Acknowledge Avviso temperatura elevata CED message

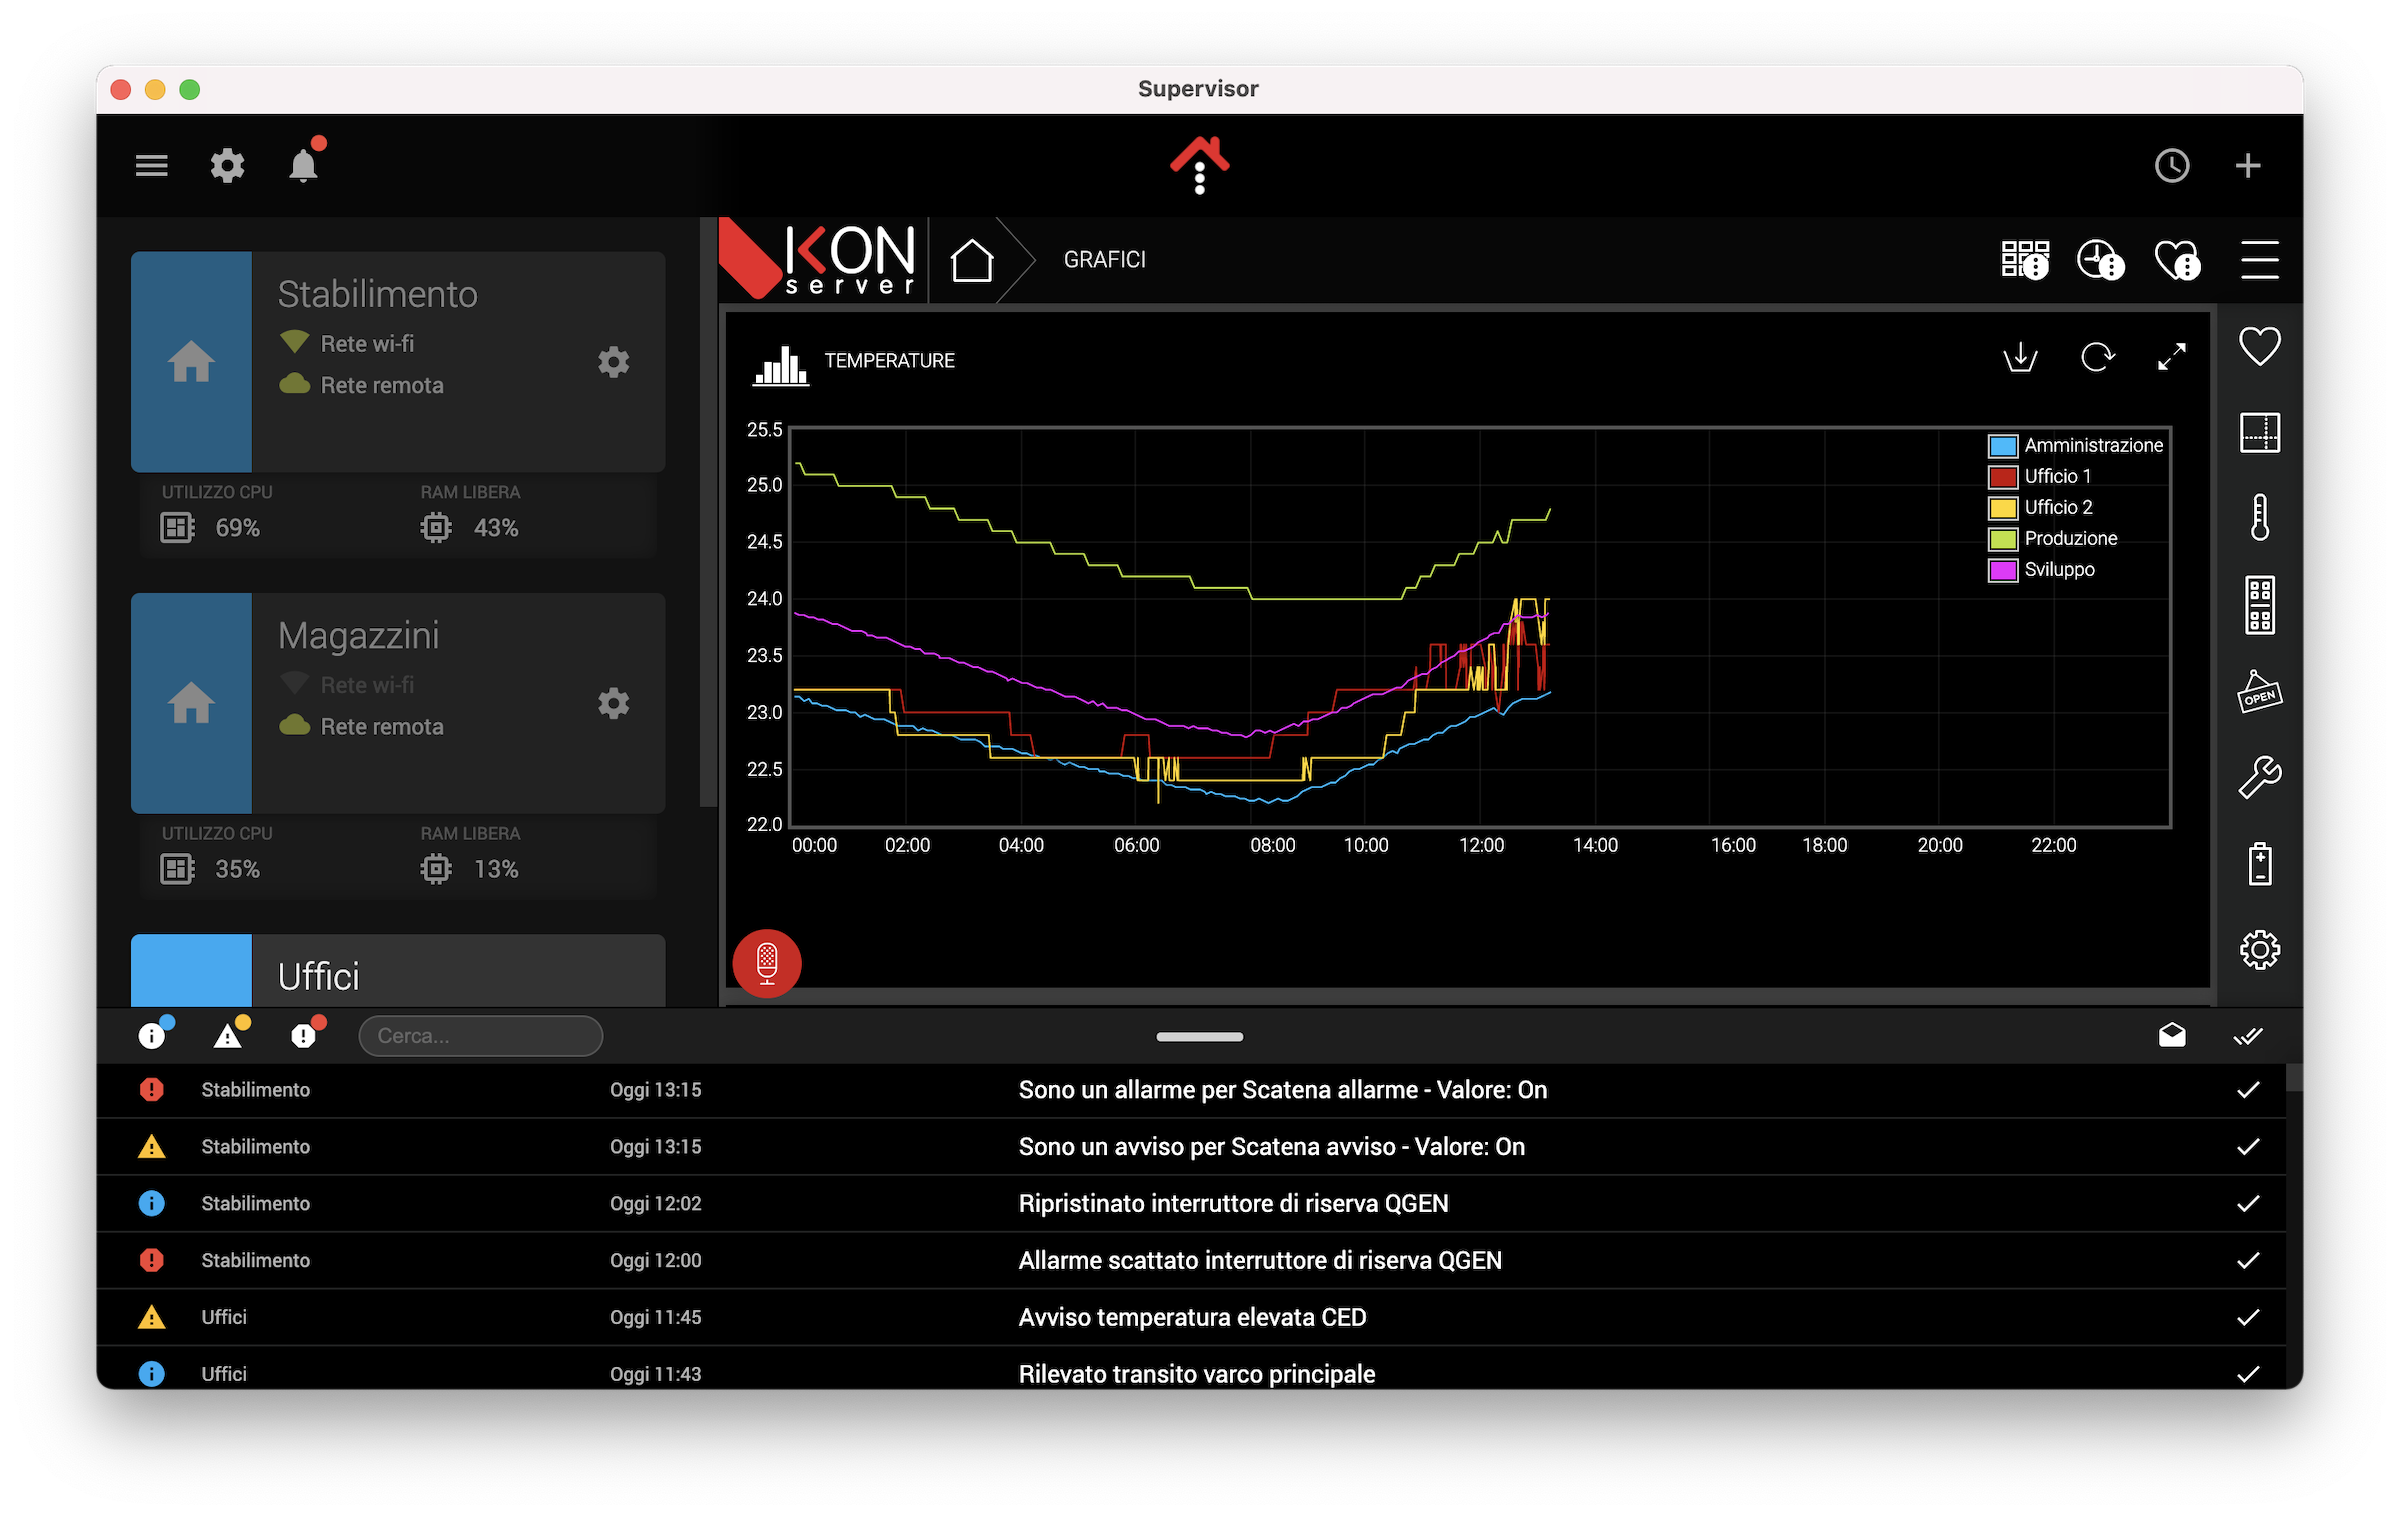pyautogui.click(x=2248, y=1318)
